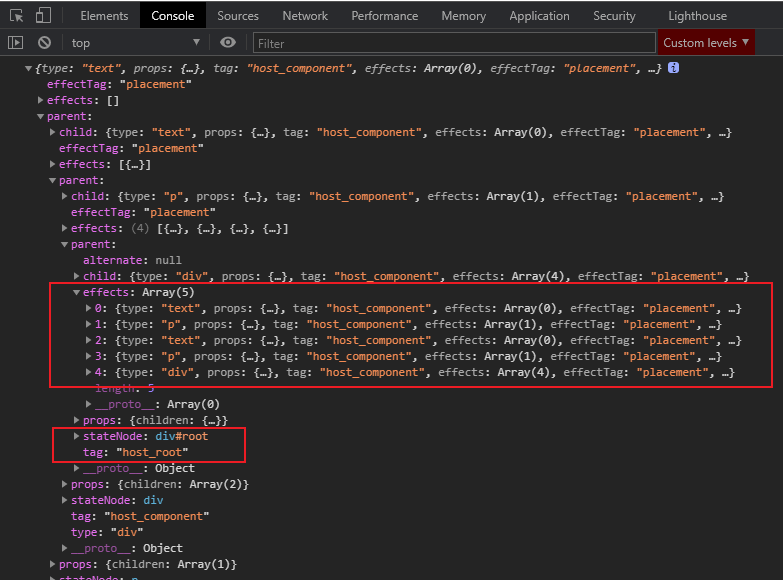Open the top context dropdown
The image size is (783, 580).
coord(135,43)
